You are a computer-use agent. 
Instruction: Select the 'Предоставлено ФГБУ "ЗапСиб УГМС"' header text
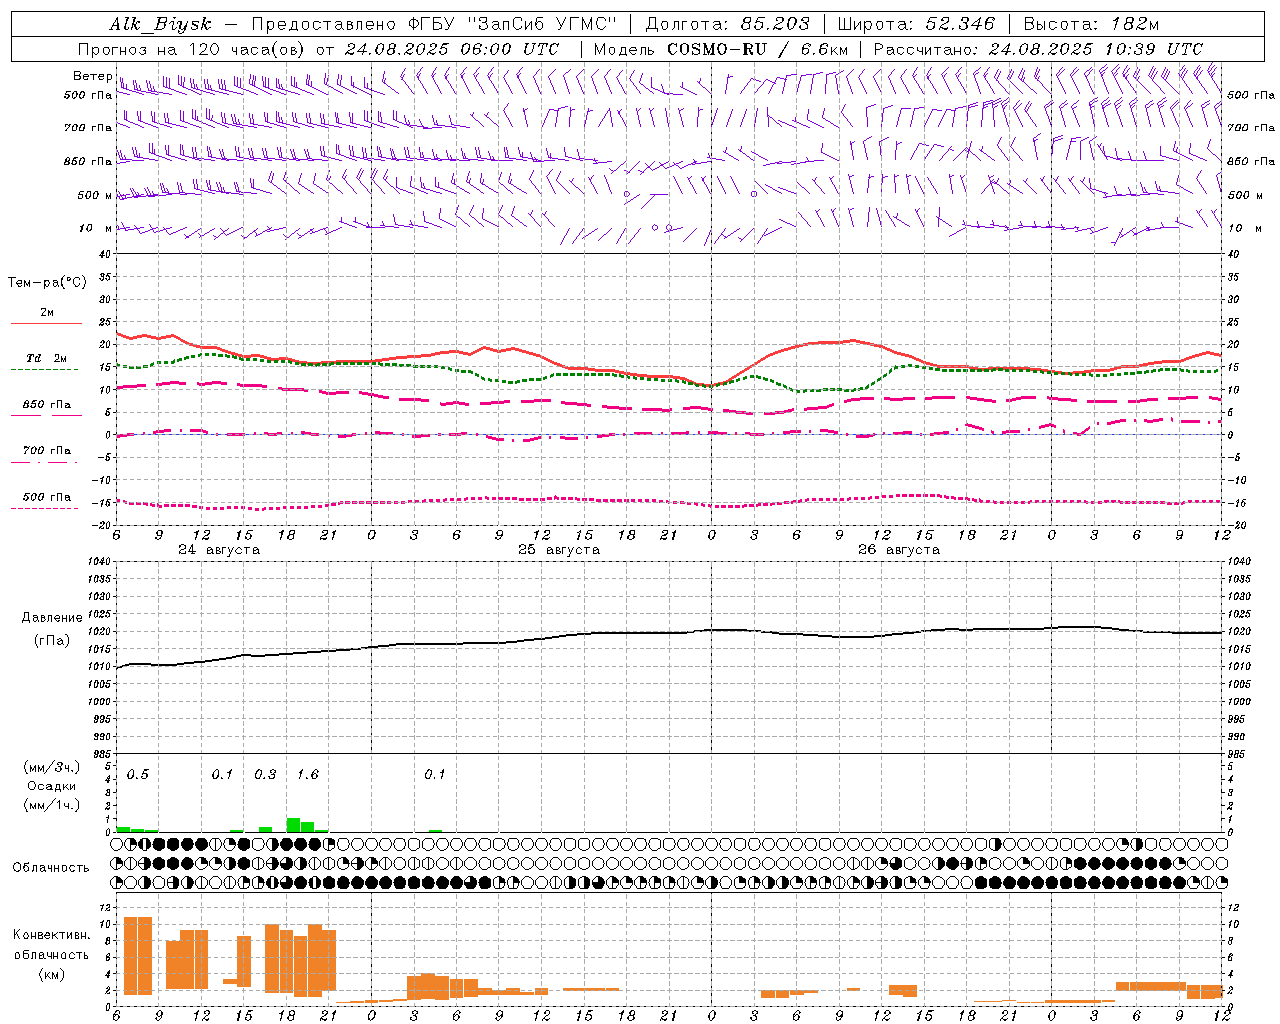tap(434, 25)
